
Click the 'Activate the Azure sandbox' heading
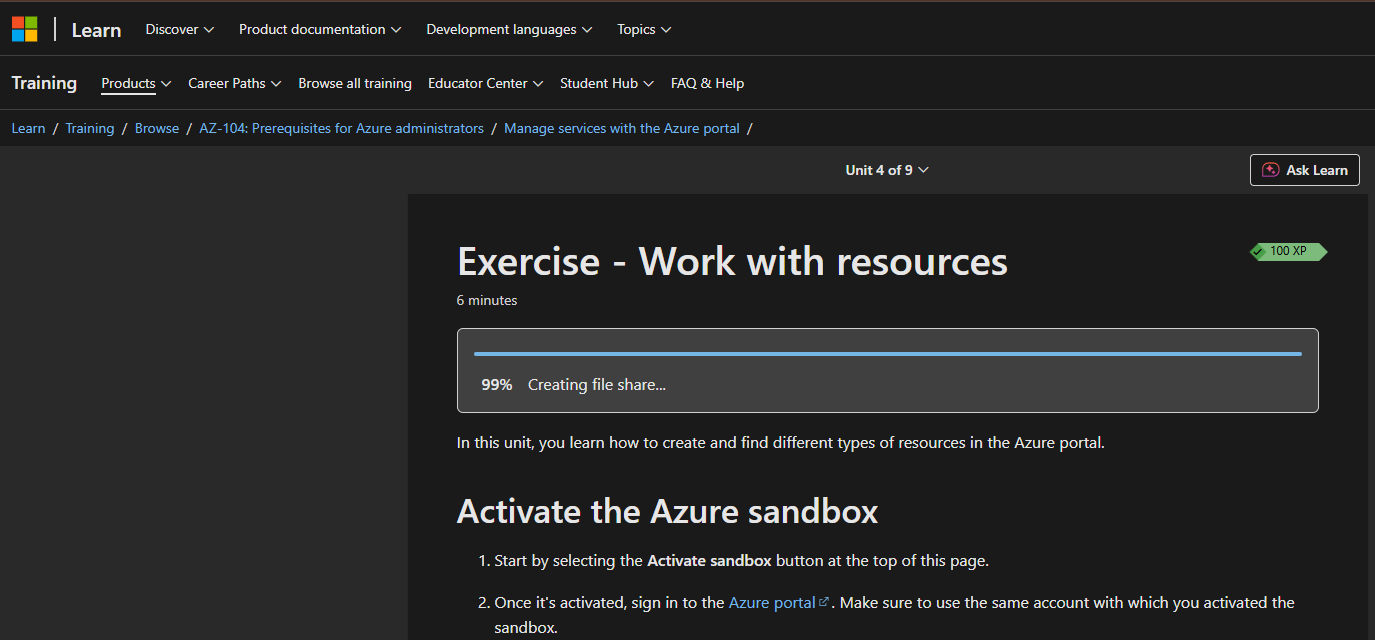[x=667, y=511]
